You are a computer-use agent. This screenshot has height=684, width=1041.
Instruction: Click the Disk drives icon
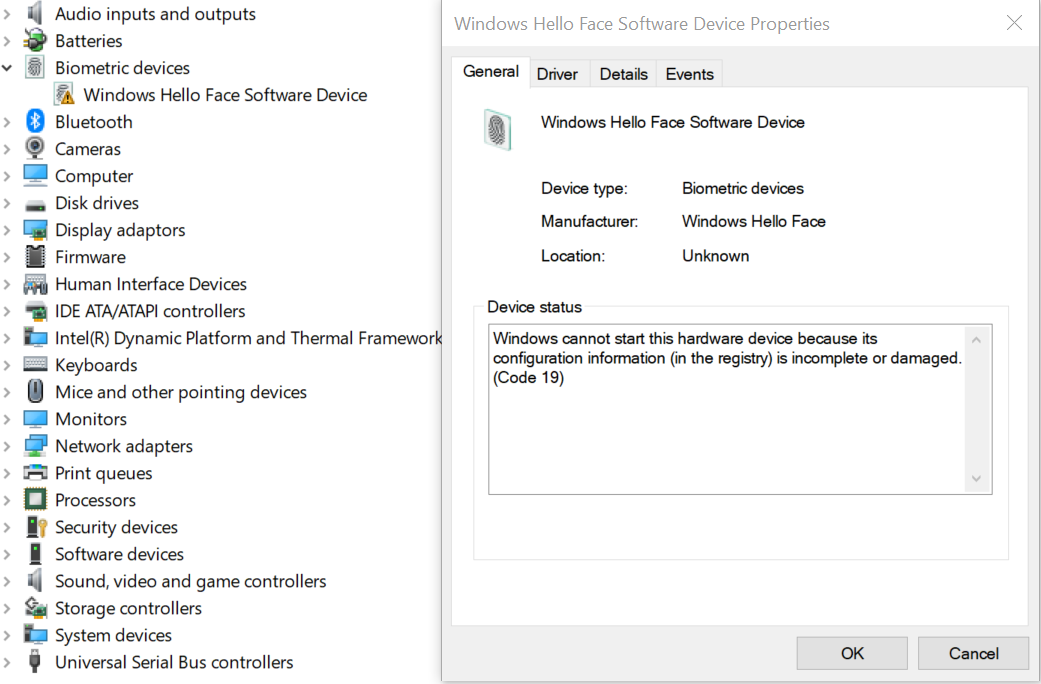click(35, 204)
